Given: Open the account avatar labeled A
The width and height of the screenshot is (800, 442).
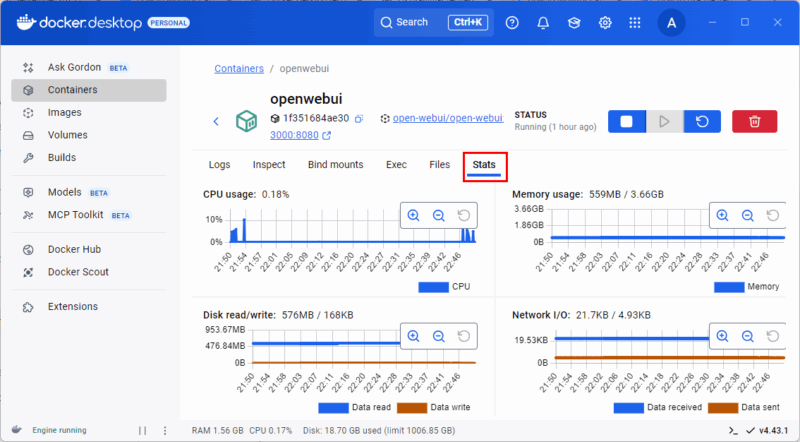Looking at the screenshot, I should point(671,22).
